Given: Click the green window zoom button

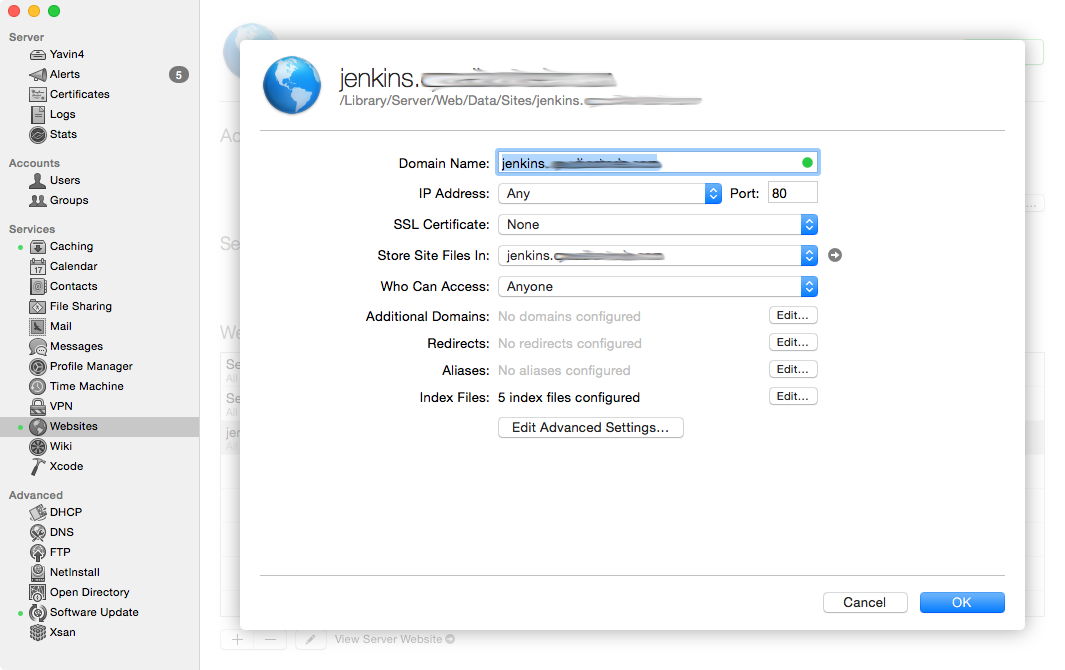Looking at the screenshot, I should pyautogui.click(x=54, y=11).
